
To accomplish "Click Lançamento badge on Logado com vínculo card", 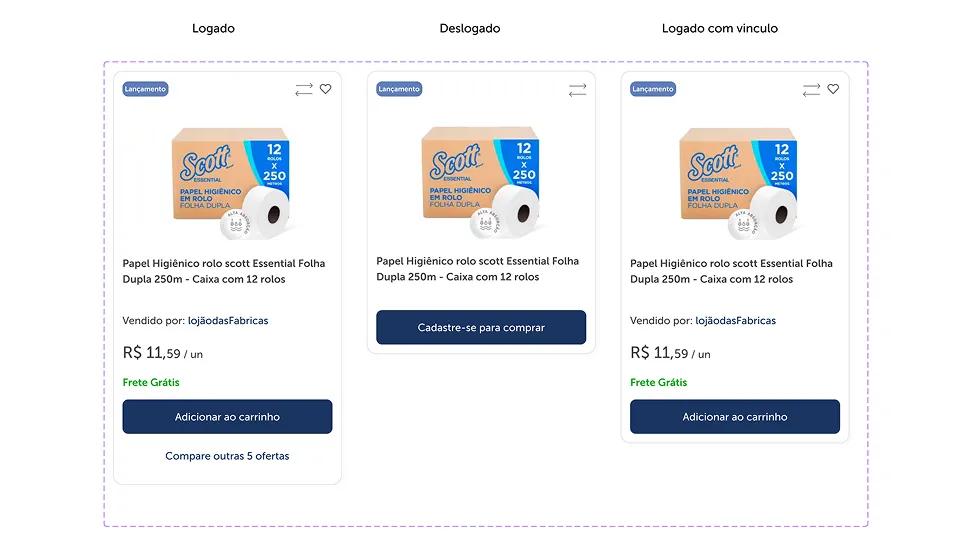I will point(653,89).
